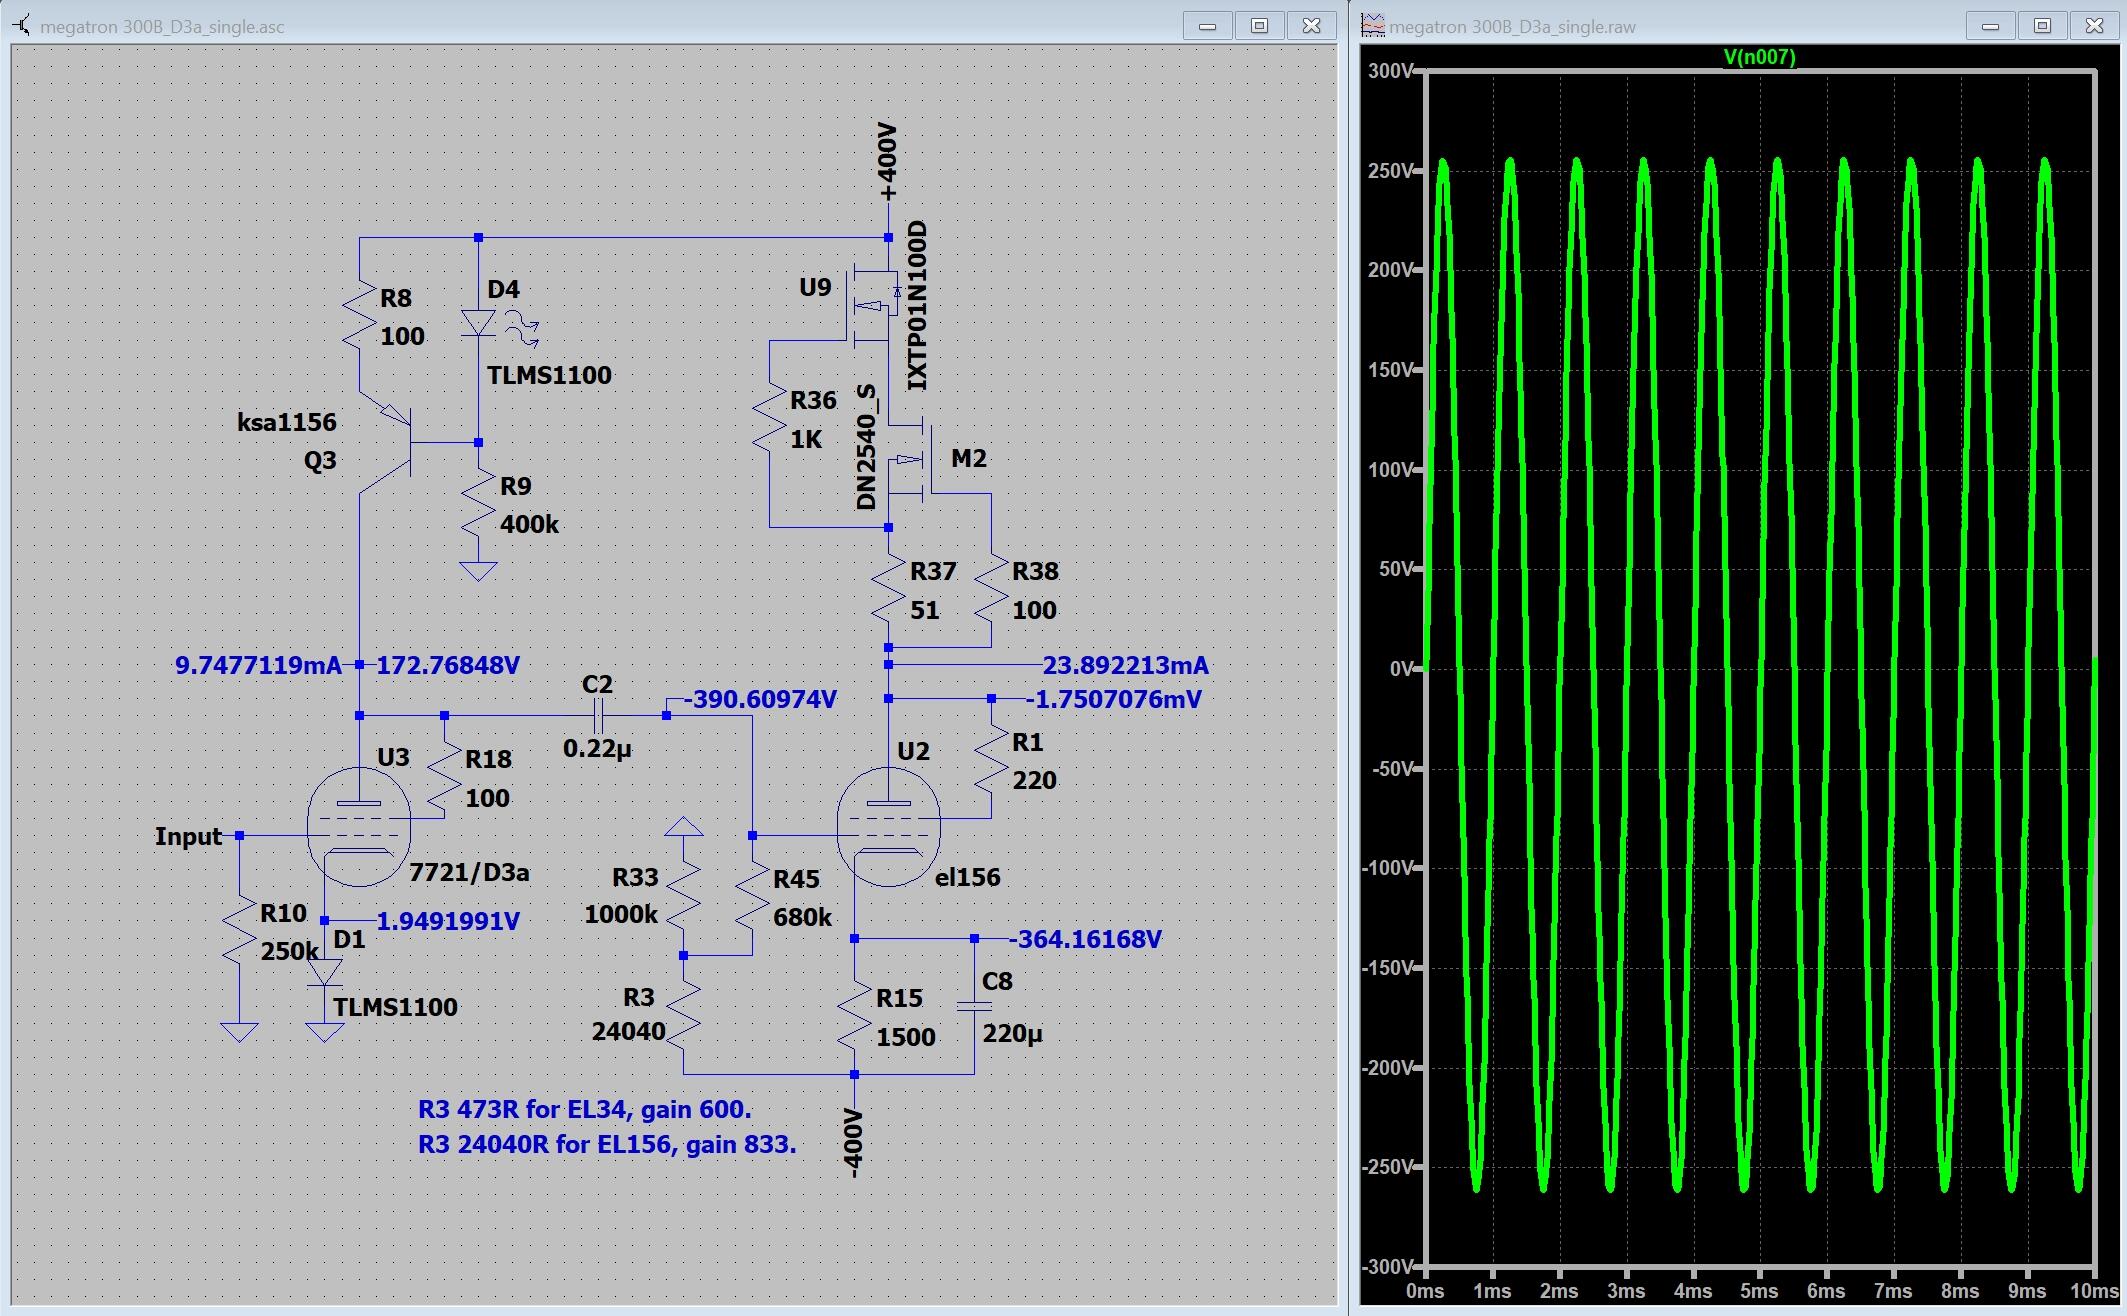The width and height of the screenshot is (2127, 1316).
Task: Close the megatron .asc schematic window
Action: click(1311, 26)
